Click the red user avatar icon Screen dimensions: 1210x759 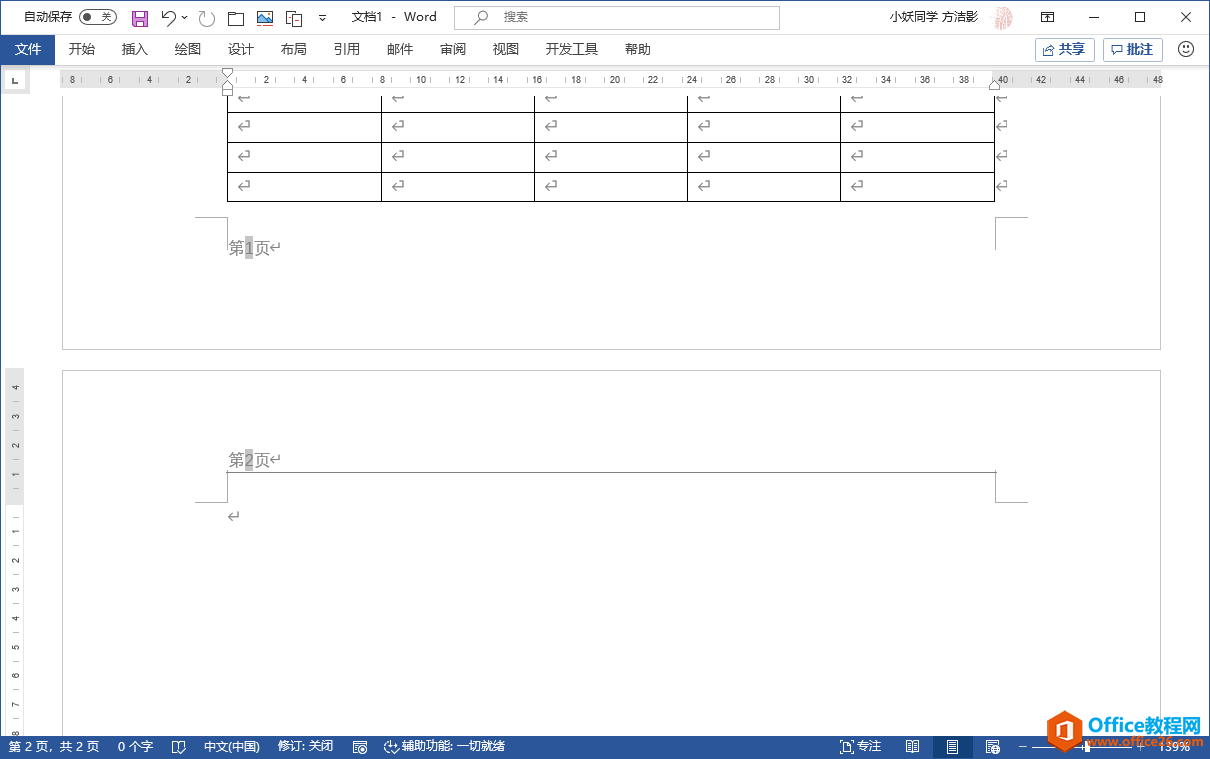click(1002, 17)
